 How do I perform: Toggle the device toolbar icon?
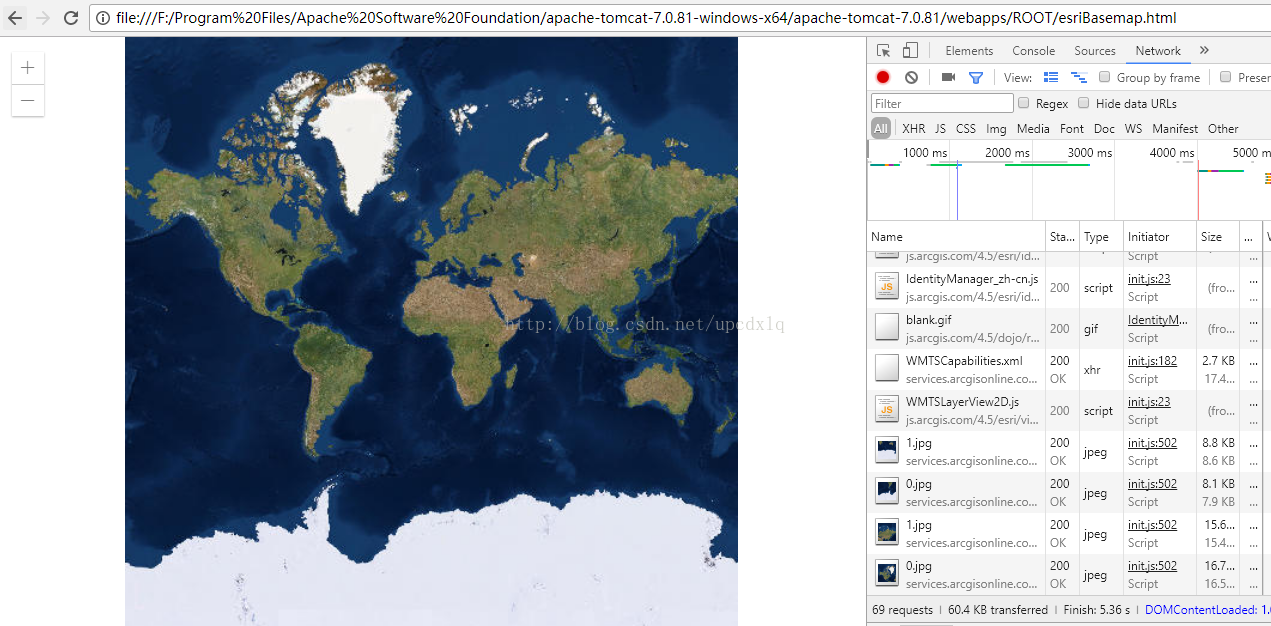910,51
